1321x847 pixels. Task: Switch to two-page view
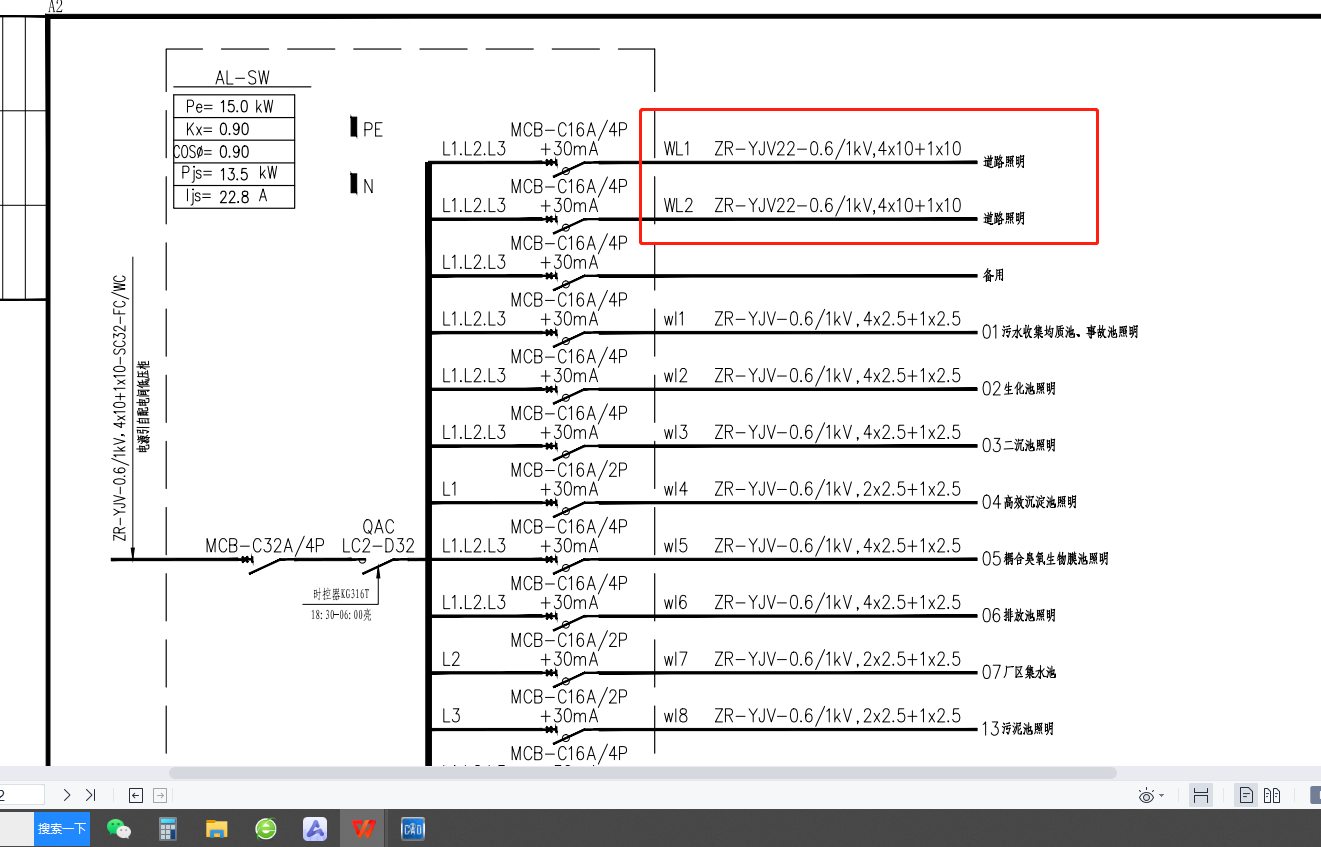pyautogui.click(x=1272, y=796)
